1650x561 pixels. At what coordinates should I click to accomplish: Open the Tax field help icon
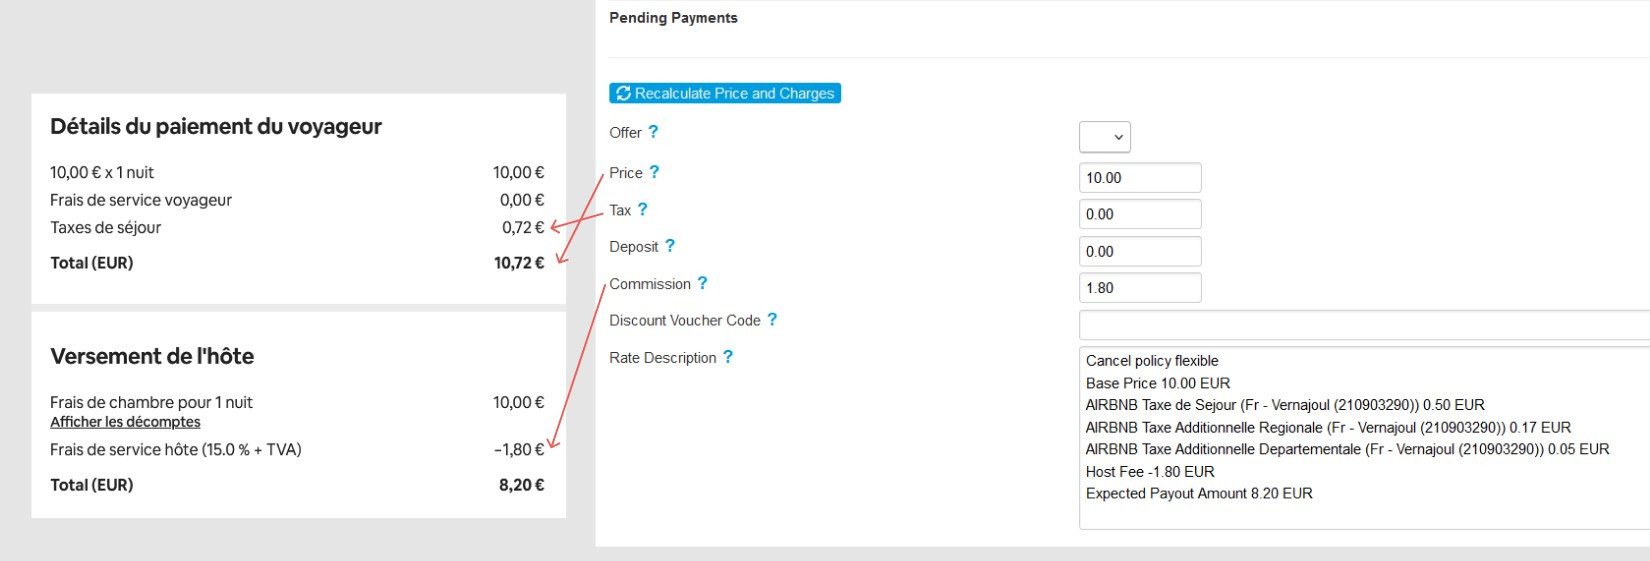point(643,209)
